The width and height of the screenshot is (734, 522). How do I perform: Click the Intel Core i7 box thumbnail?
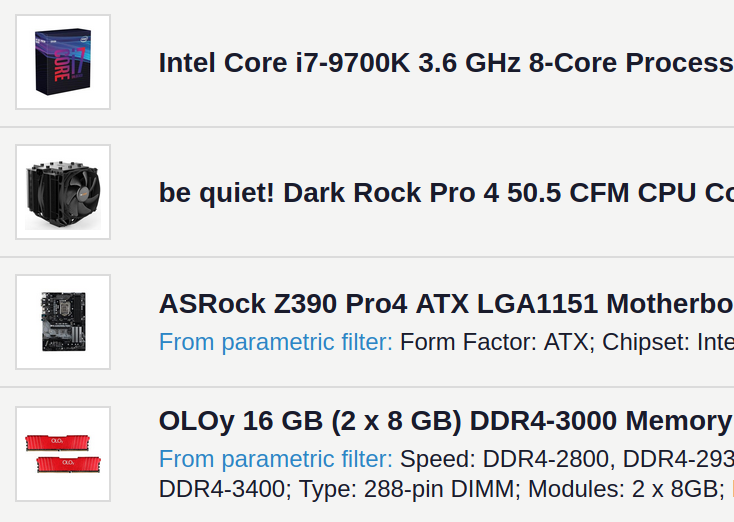pos(63,62)
